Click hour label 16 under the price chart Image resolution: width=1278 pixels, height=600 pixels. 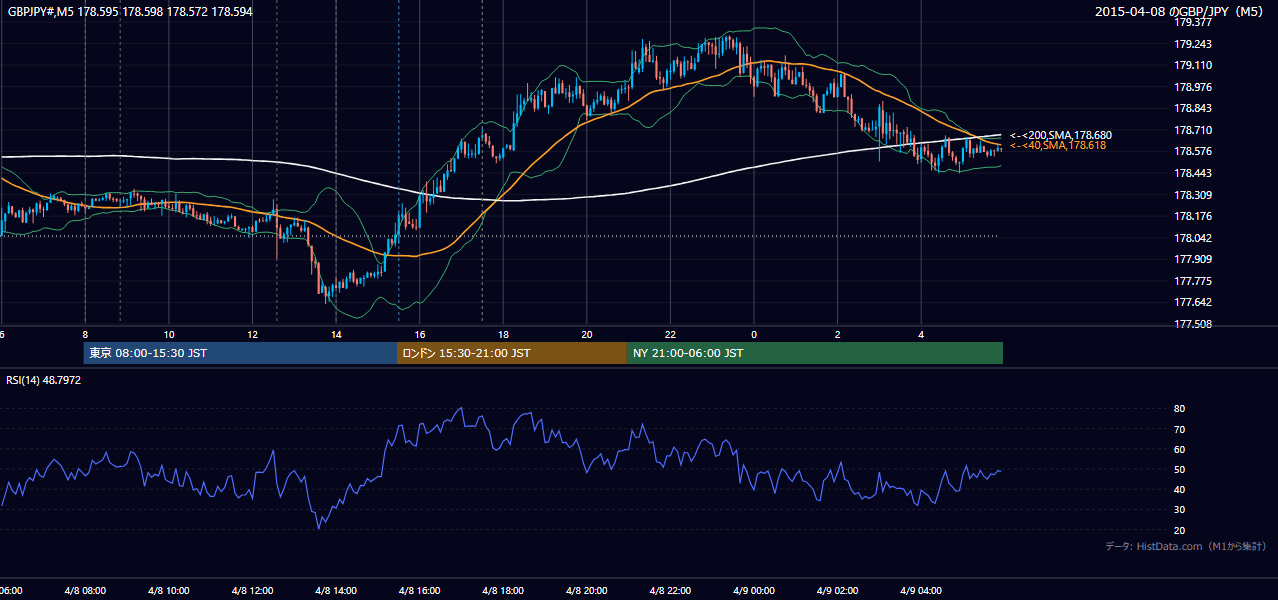click(420, 334)
